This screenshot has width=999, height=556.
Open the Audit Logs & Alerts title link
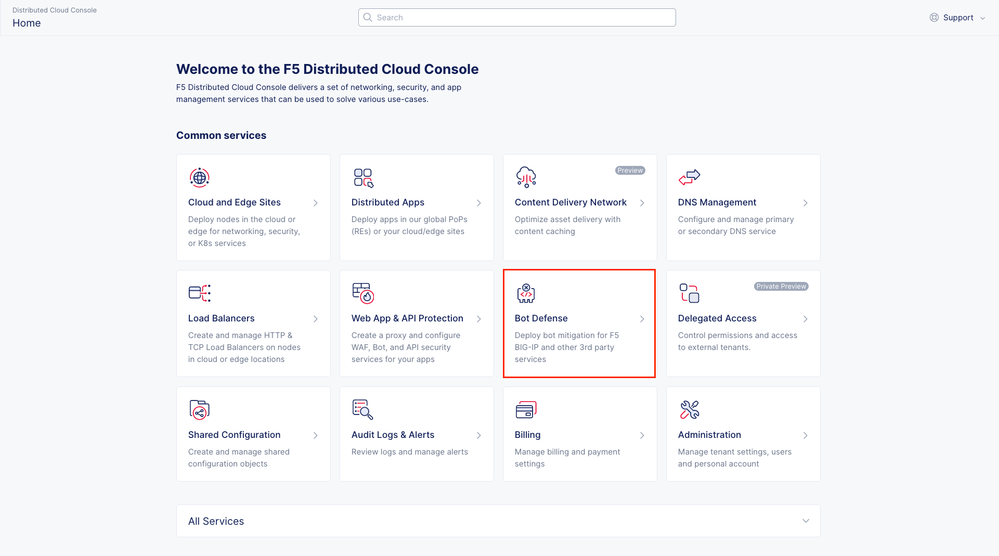pyautogui.click(x=393, y=435)
